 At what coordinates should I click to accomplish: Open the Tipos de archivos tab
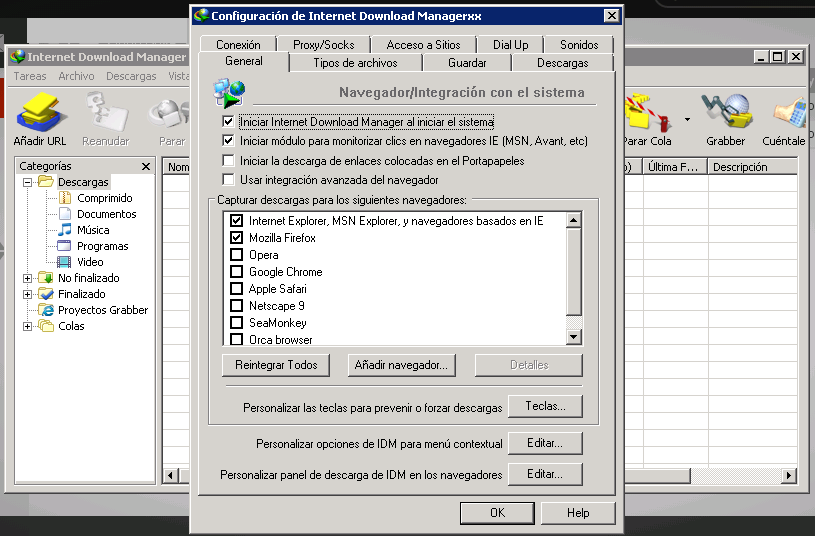point(356,63)
